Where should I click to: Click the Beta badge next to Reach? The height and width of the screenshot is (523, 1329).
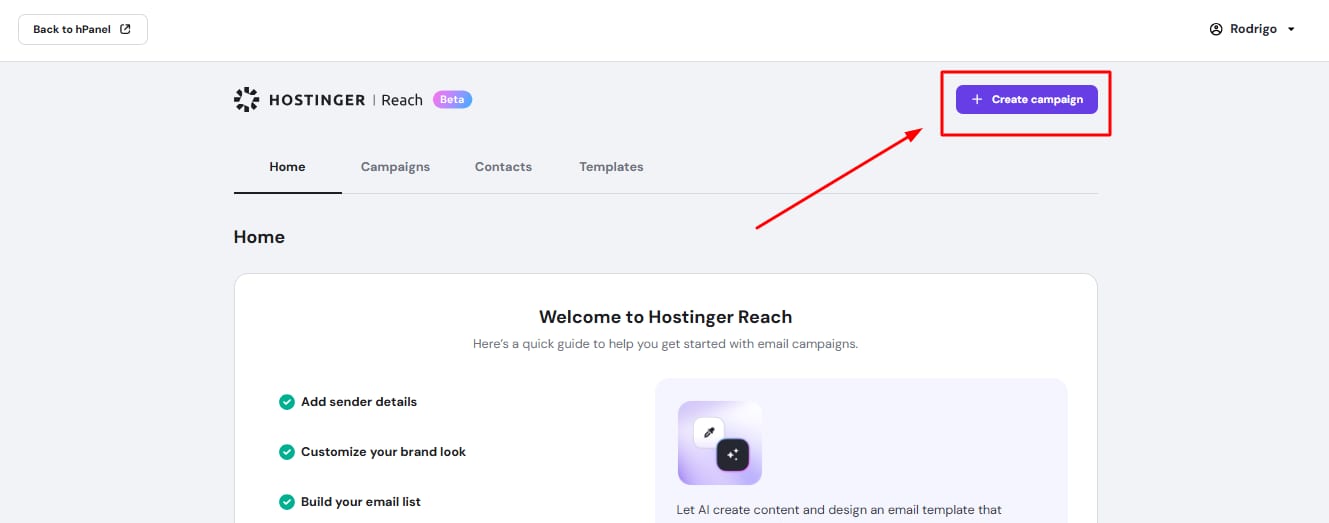coord(452,100)
